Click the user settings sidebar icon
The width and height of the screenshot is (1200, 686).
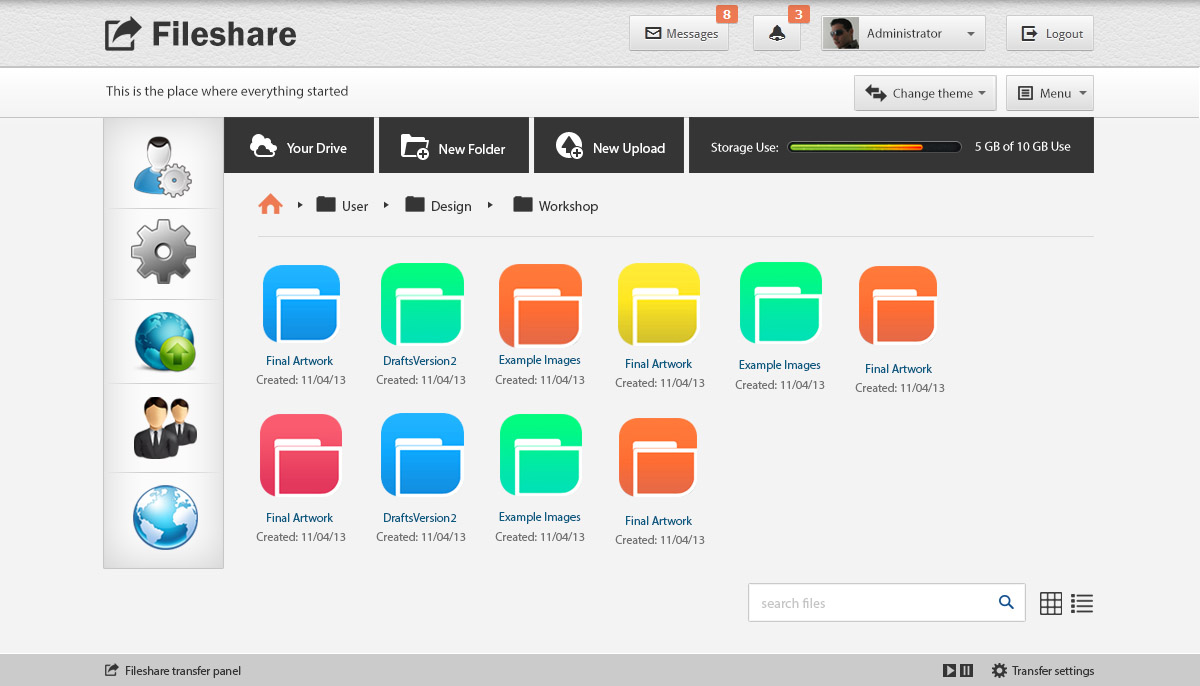pos(163,165)
